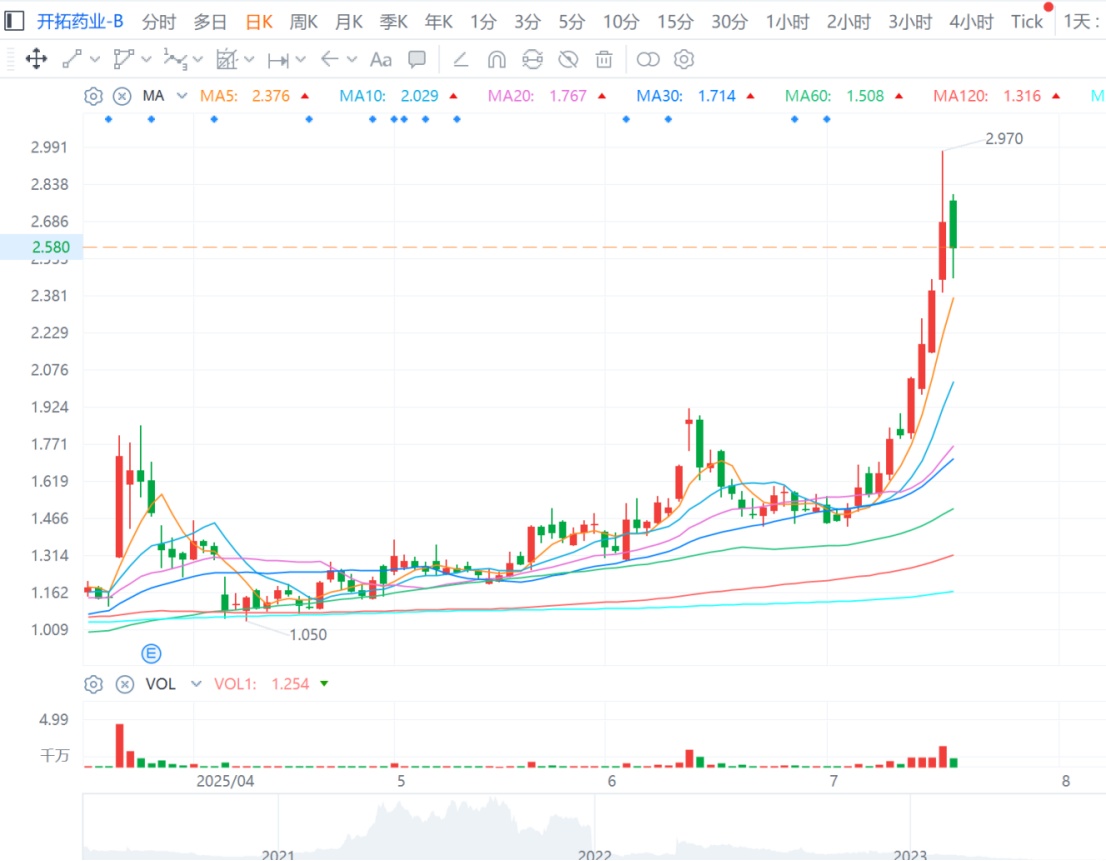Switch to the 周K weekly tab
1106x861 pixels.
click(x=303, y=21)
